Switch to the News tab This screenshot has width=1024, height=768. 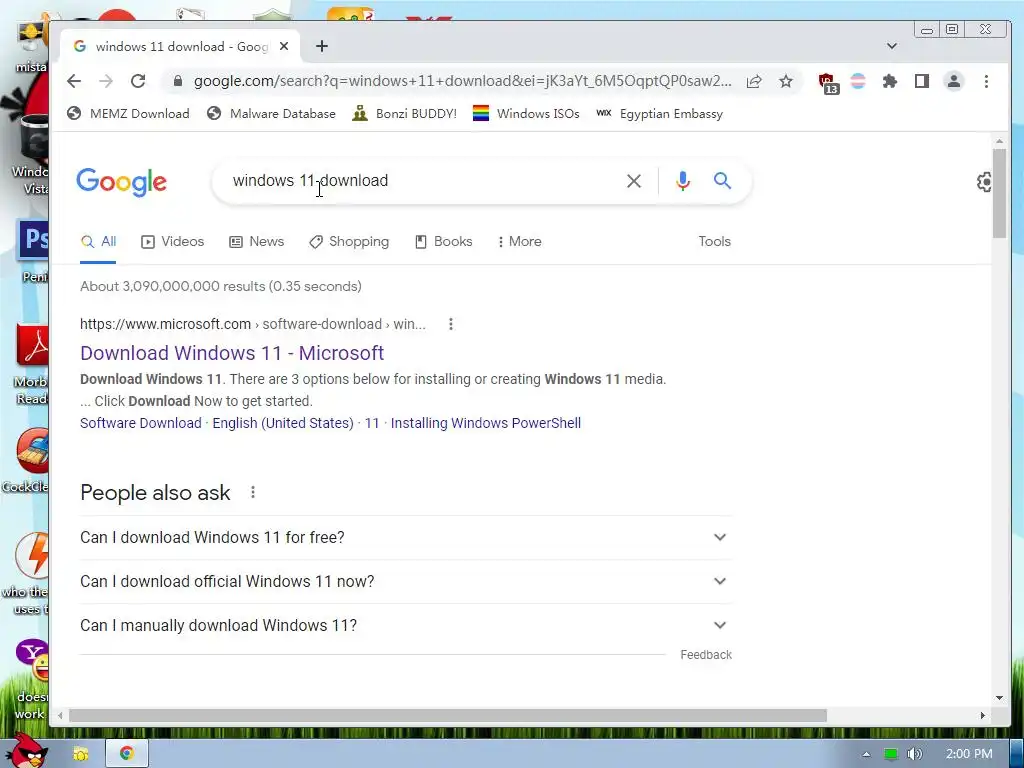(x=257, y=242)
